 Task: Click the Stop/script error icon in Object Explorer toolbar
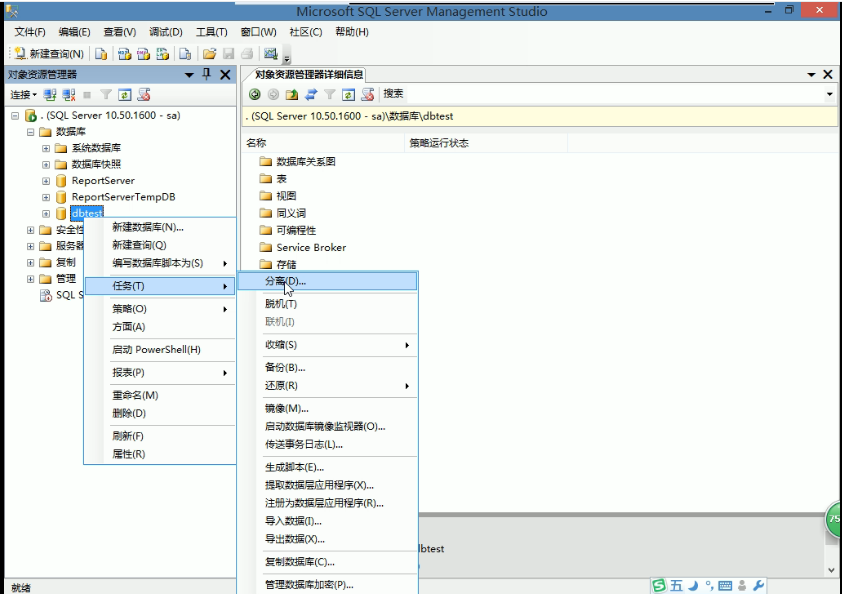(x=144, y=95)
